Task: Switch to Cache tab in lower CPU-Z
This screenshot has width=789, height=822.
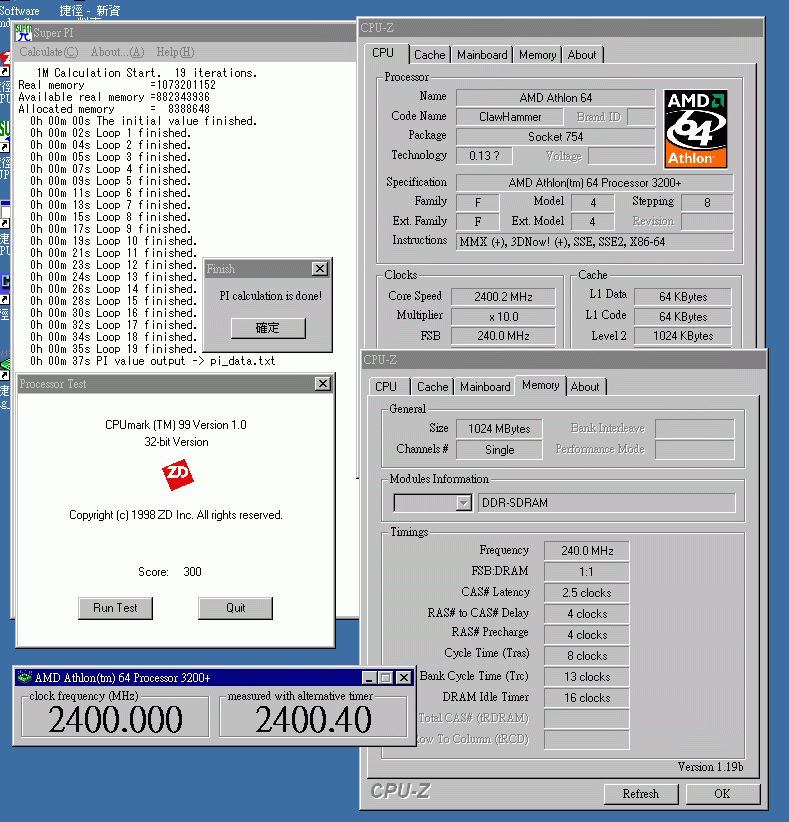Action: pyautogui.click(x=433, y=387)
